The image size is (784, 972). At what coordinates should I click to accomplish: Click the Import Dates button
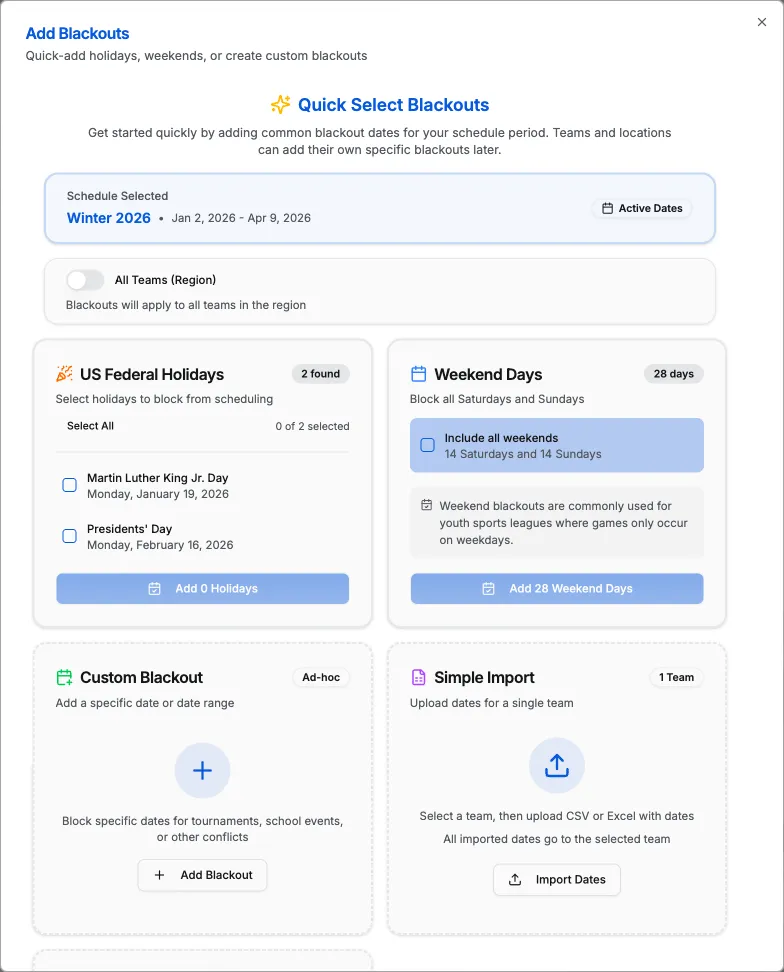pos(556,880)
